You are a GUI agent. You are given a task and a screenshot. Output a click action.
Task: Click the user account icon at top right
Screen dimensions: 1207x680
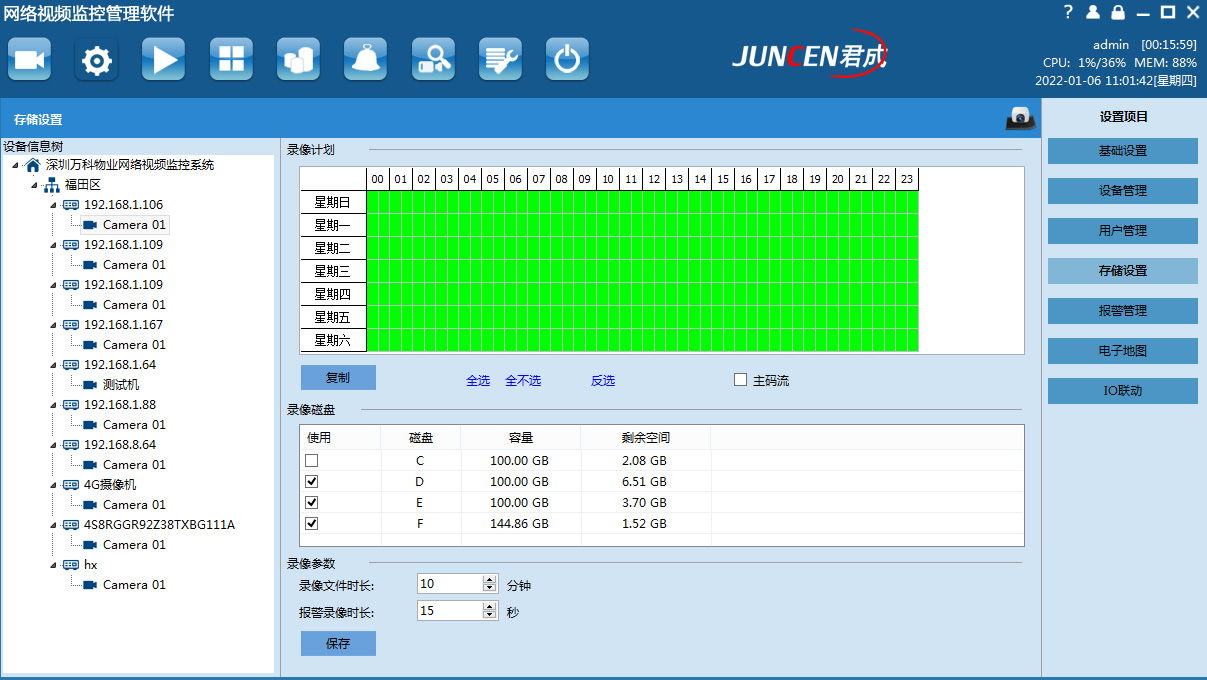tap(1093, 12)
